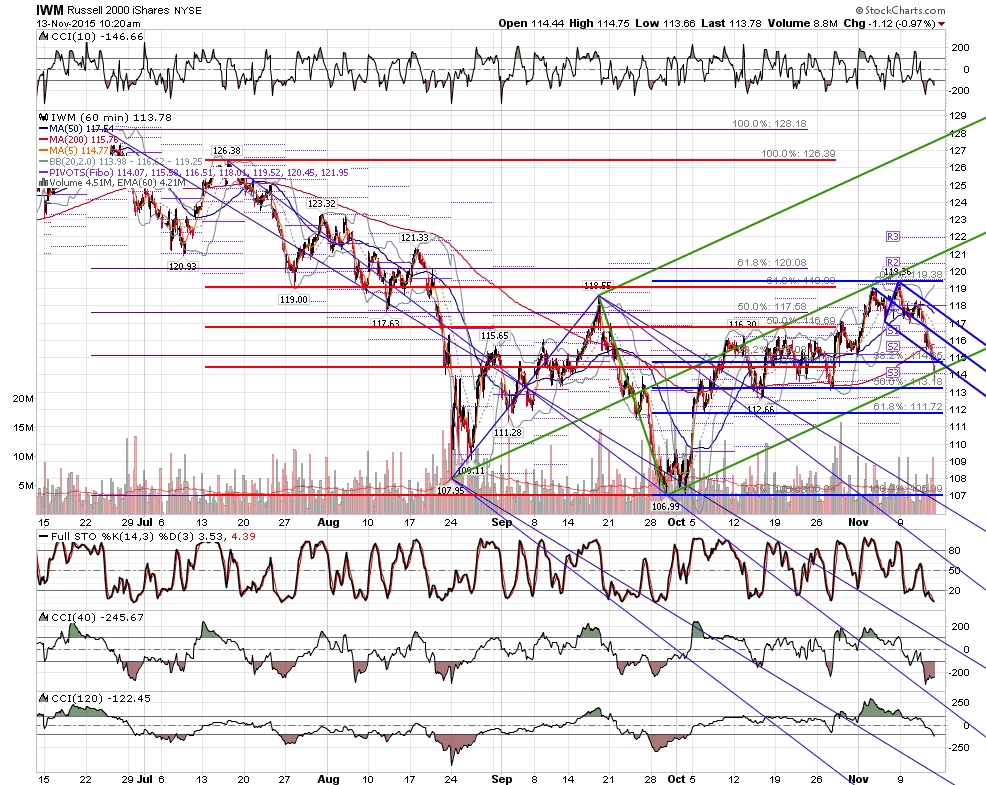Click the 121.33 price annotation
Viewport: 986px width, 785px height.
(x=414, y=238)
